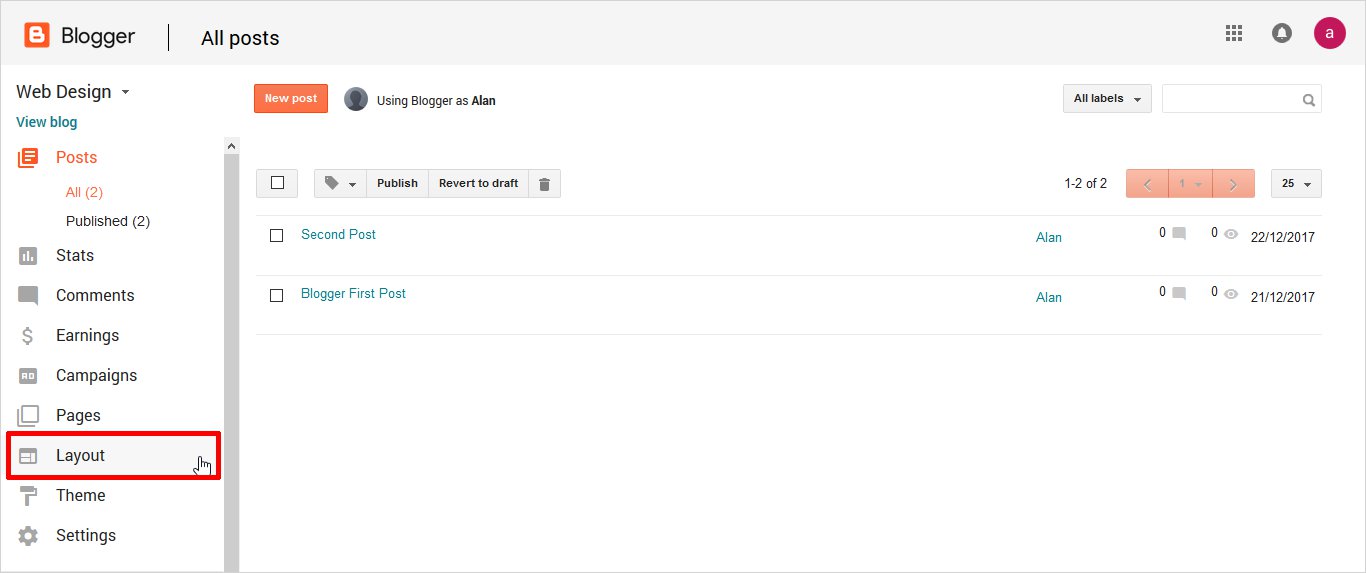1366x573 pixels.
Task: Open the account avatar menu
Action: tap(1329, 33)
